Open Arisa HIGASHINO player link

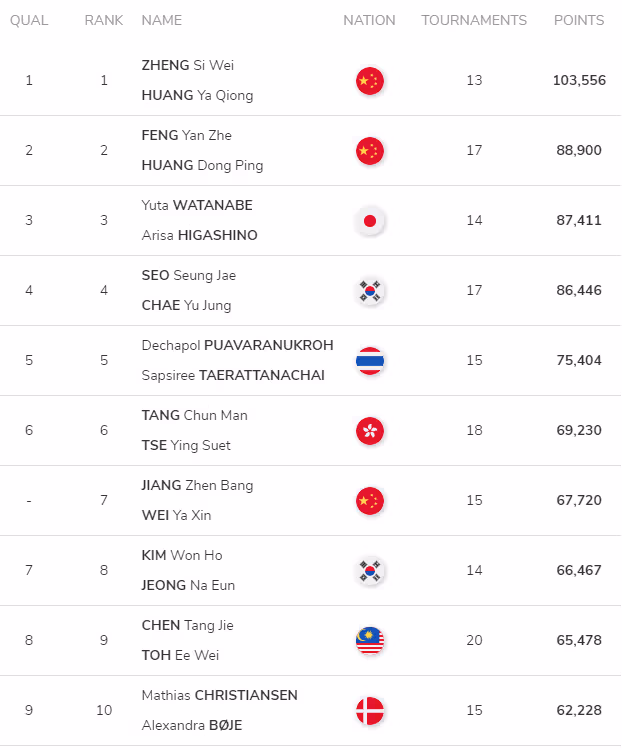click(200, 235)
